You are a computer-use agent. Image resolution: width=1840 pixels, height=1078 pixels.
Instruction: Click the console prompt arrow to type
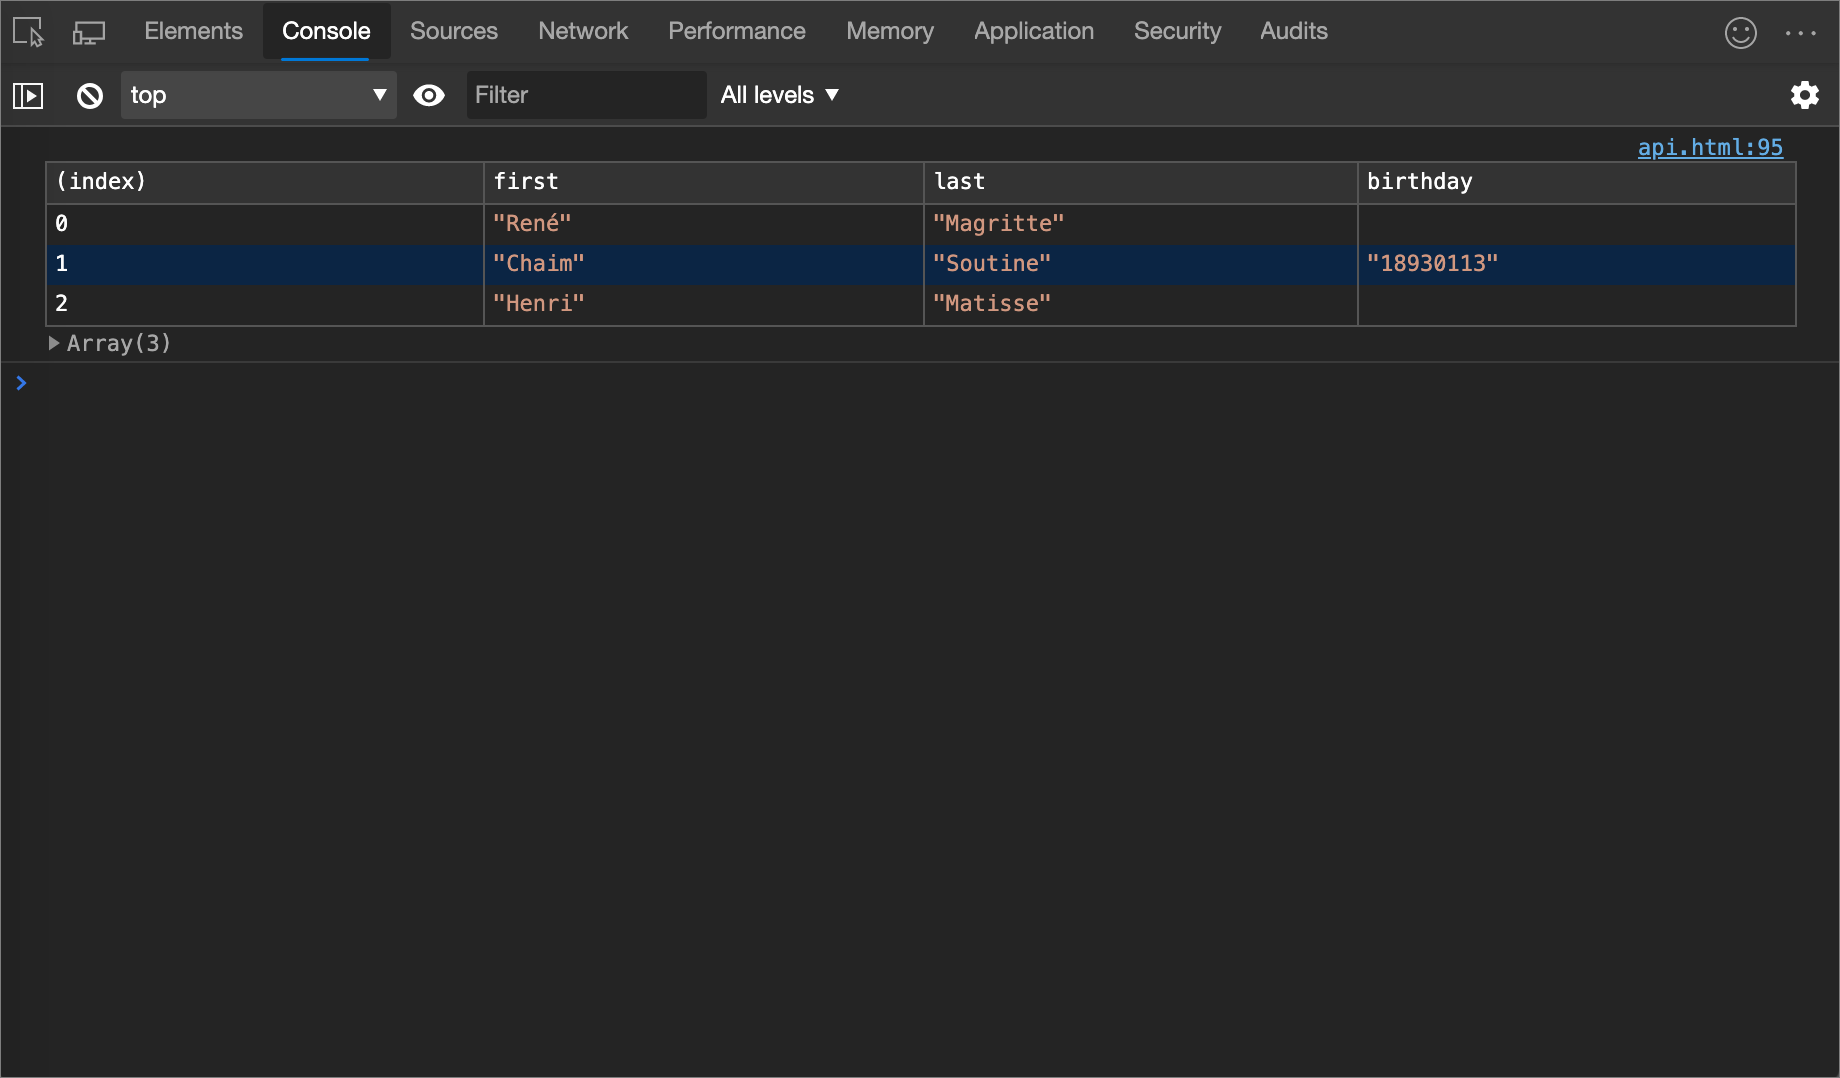[x=22, y=383]
